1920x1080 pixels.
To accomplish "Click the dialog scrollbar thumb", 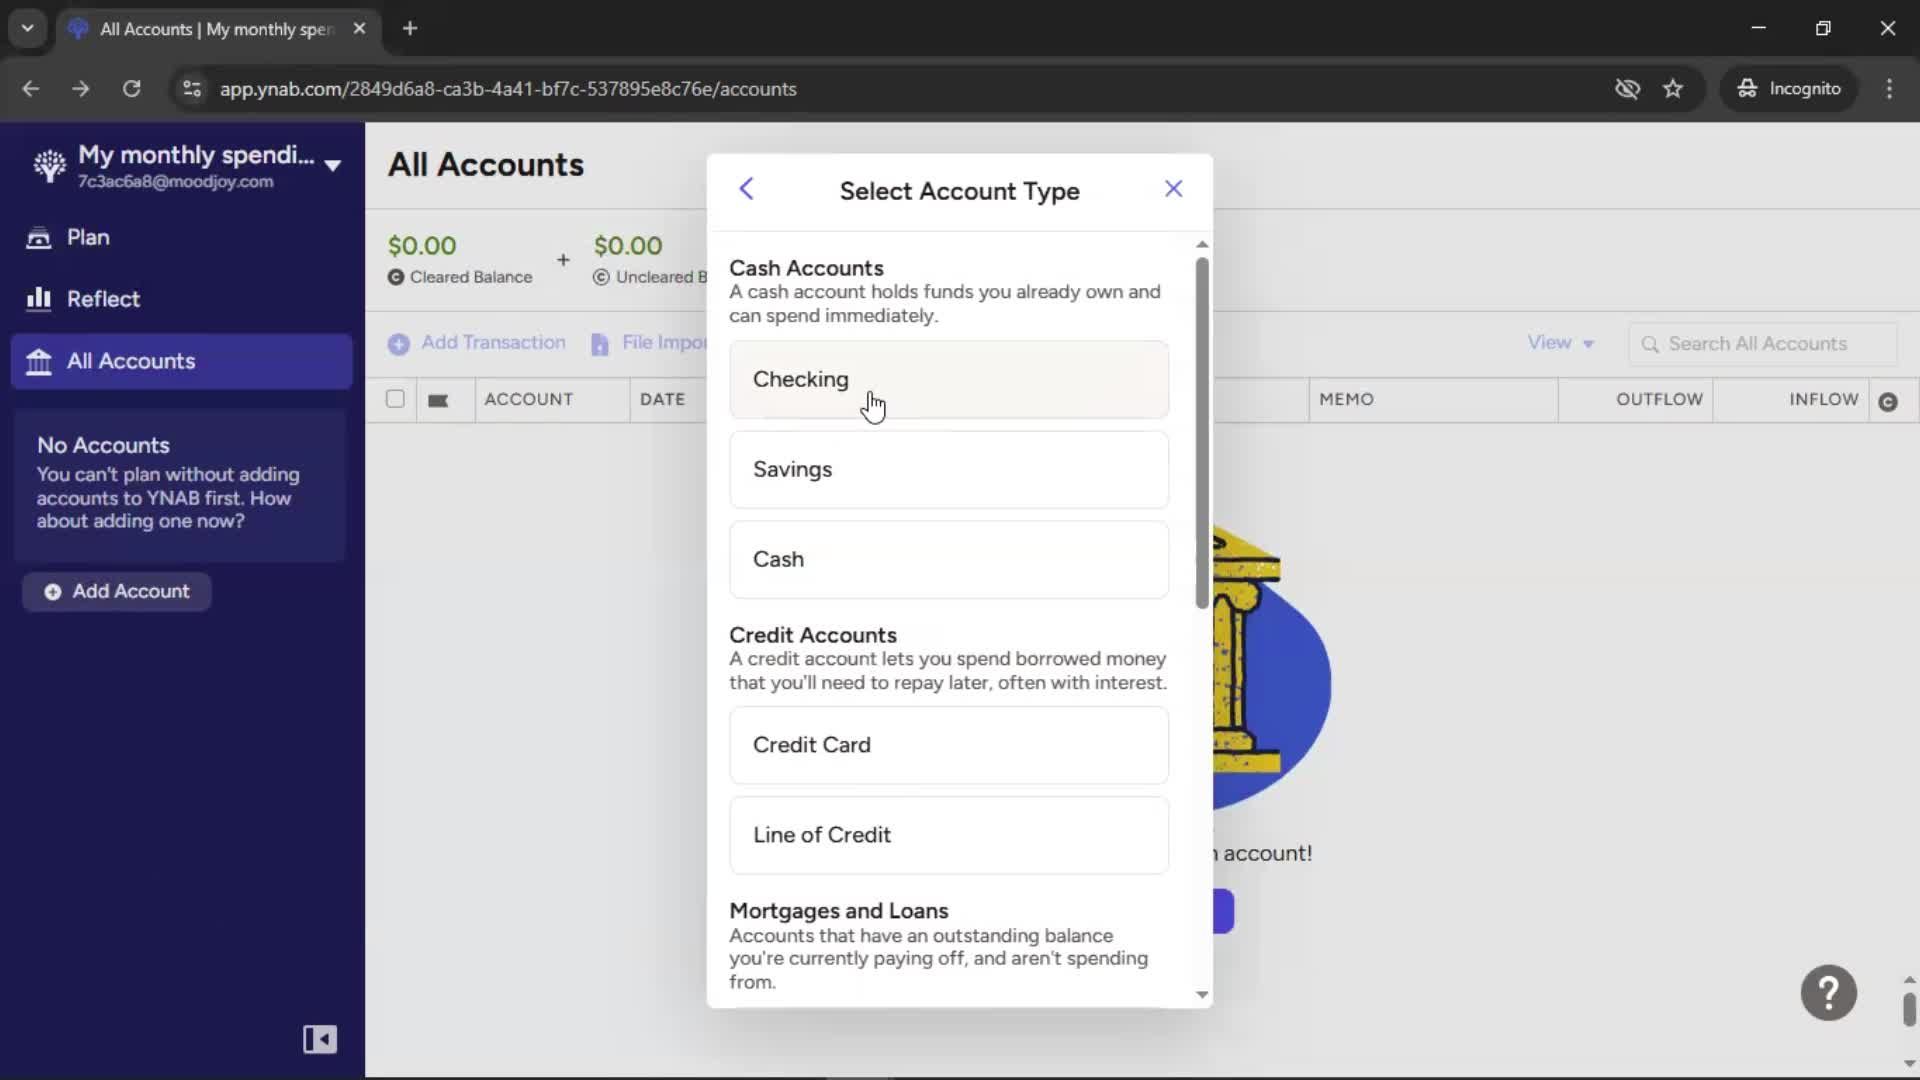I will (1202, 433).
